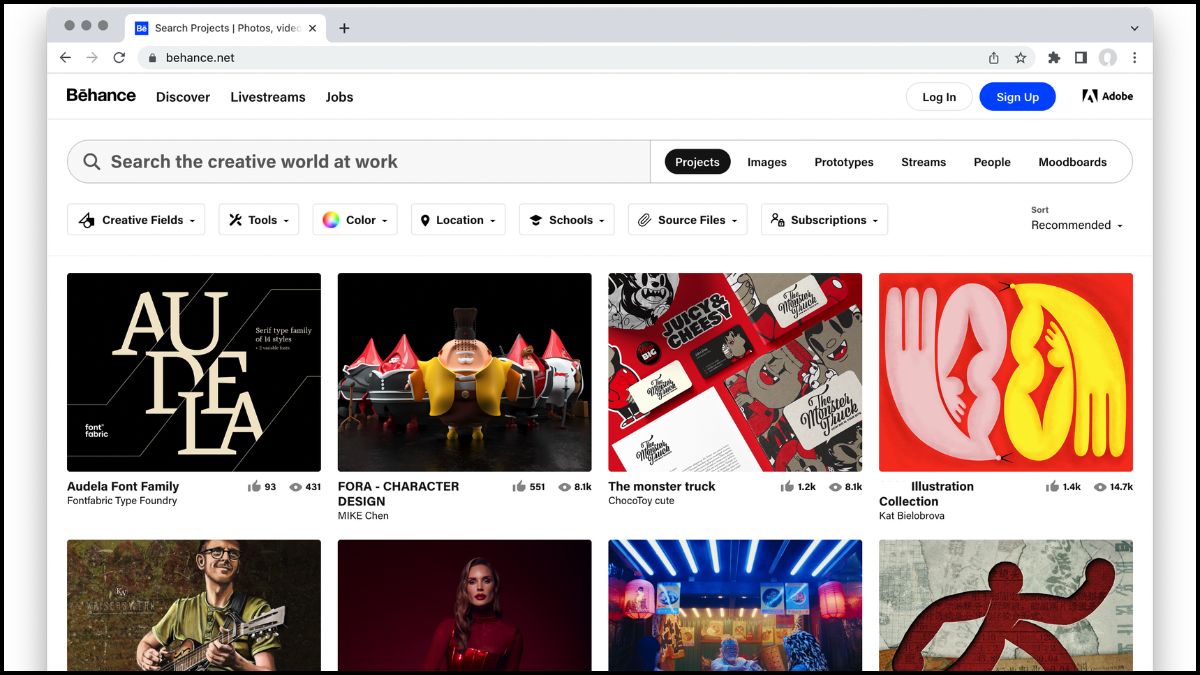
Task: Click the Location pin filter icon
Action: [425, 219]
